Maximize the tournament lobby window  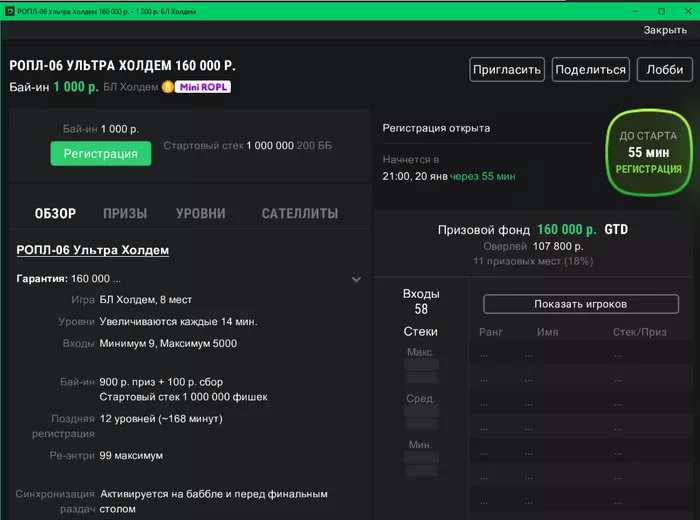point(661,10)
